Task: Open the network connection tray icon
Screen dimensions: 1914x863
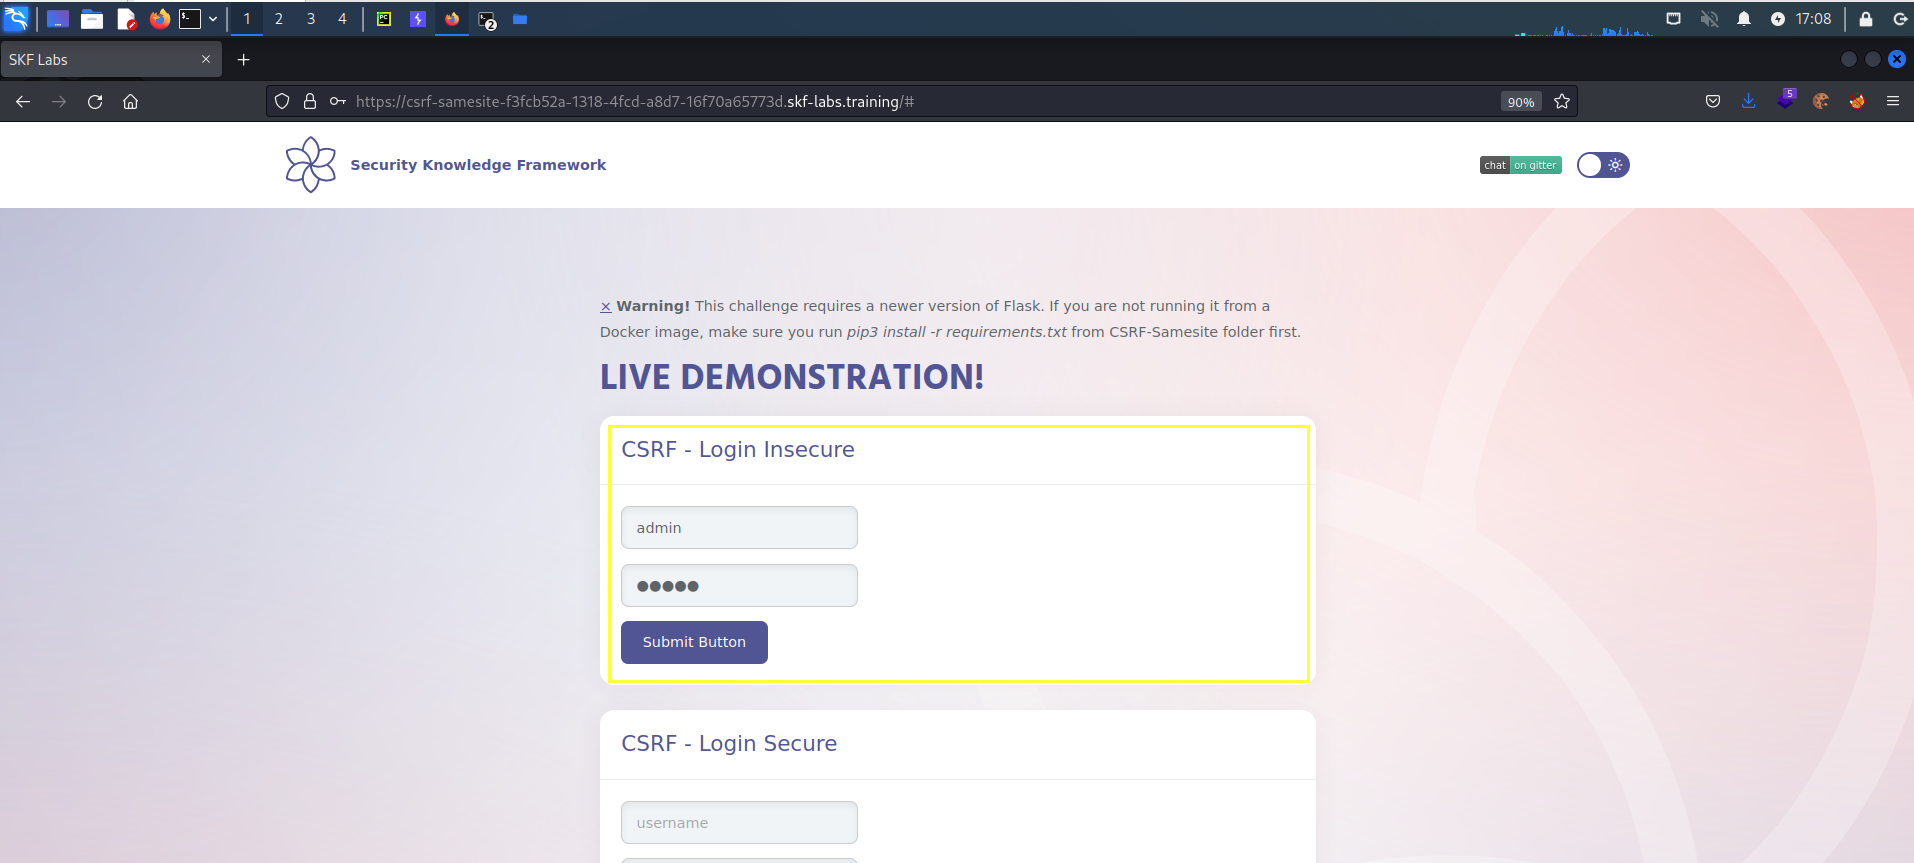Action: [1673, 19]
